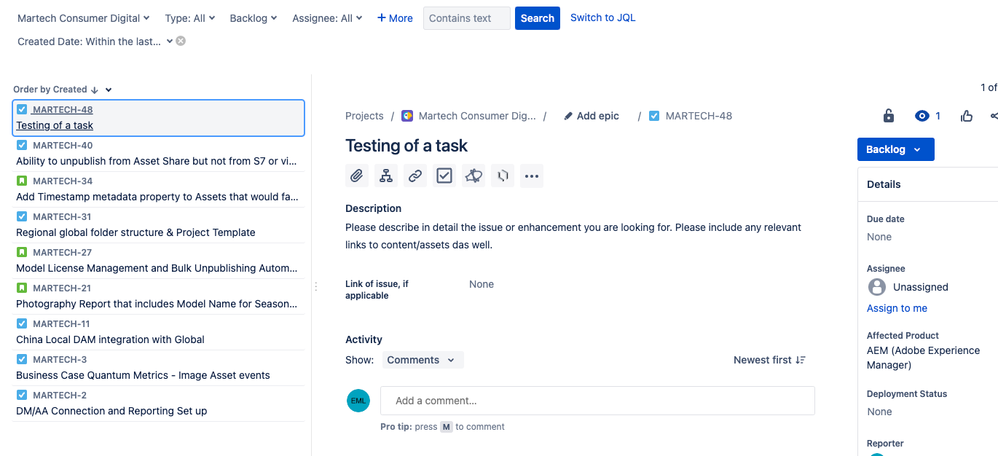This screenshot has height=456, width=998.
Task: Click the create subtask hierarchy icon
Action: click(386, 176)
